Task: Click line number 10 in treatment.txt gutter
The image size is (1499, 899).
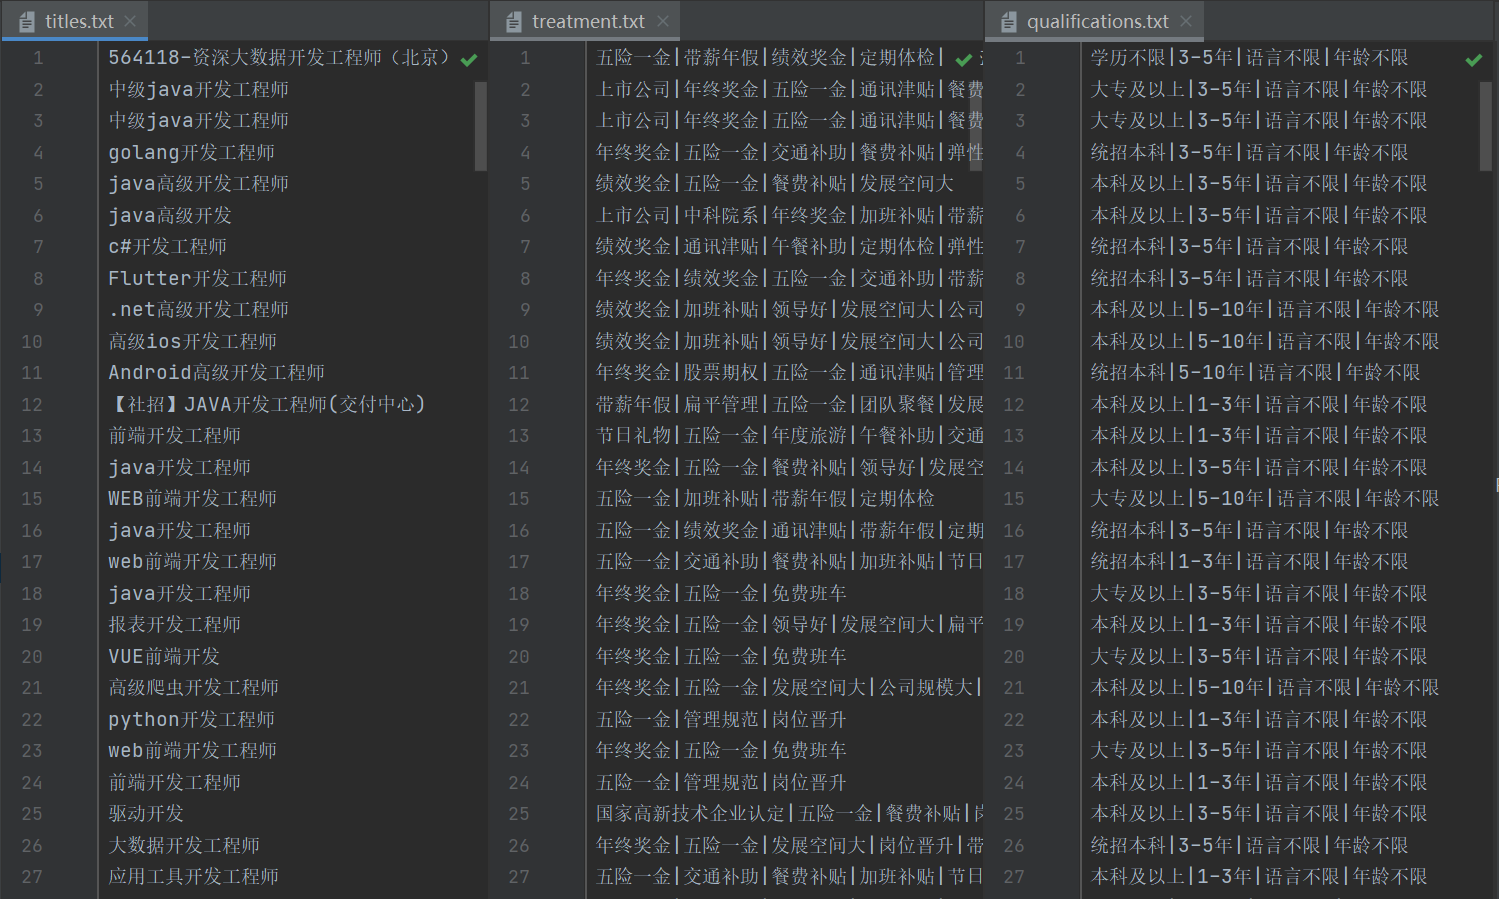Action: (x=518, y=342)
